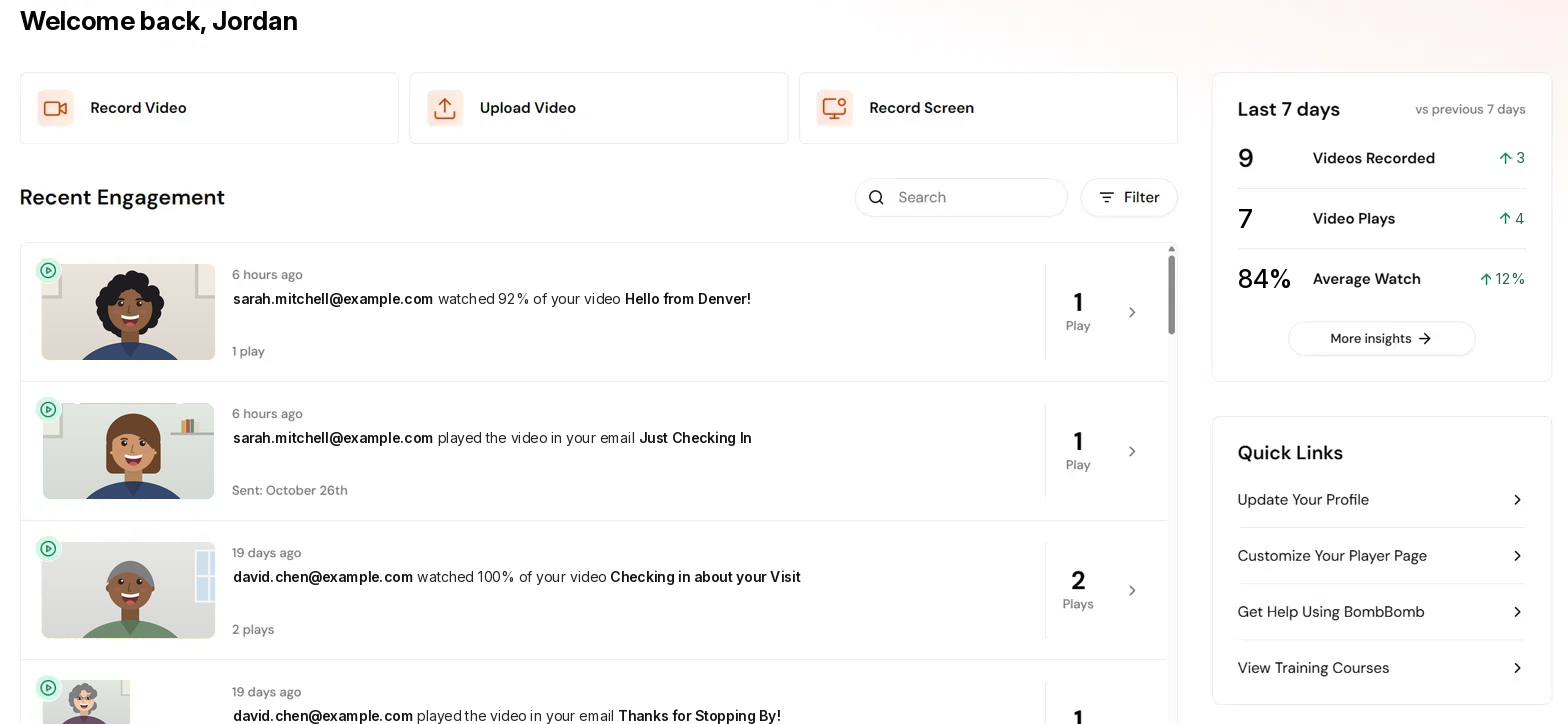
Task: Click scrollbar up arrow of engagement list
Action: [x=1171, y=248]
